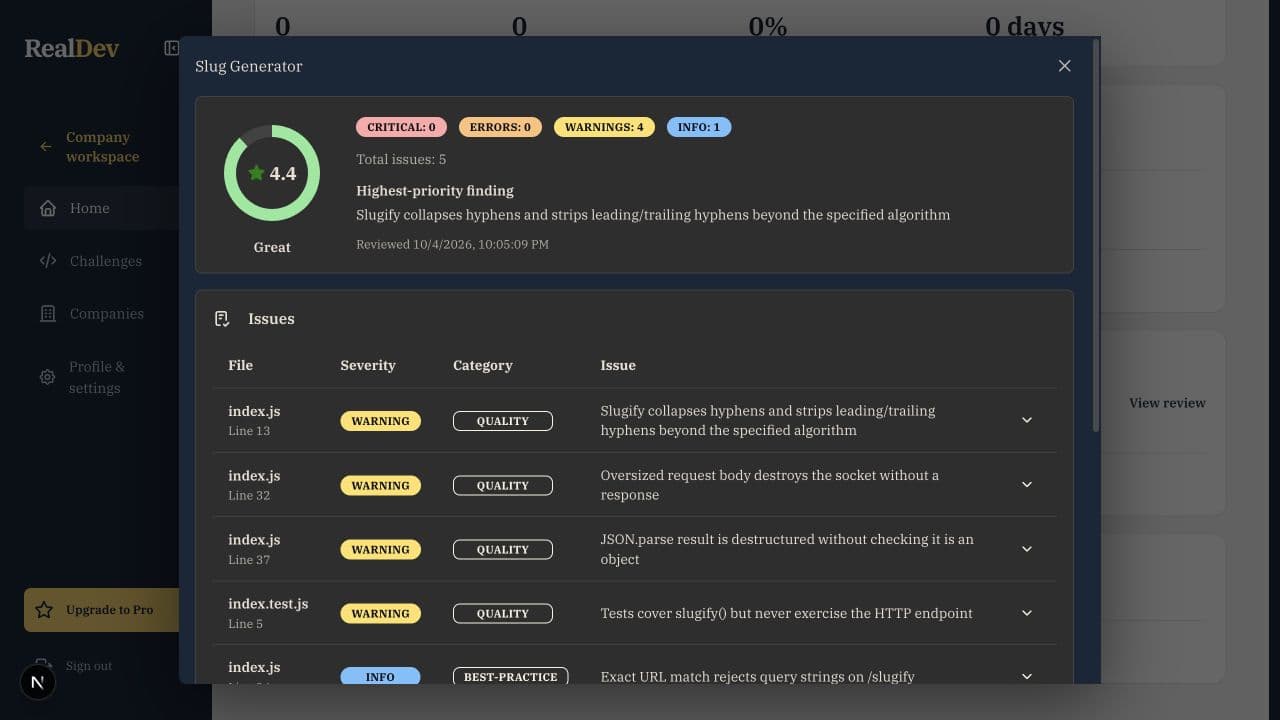Click the Reviewed 10/4/2026 timestamp
This screenshot has width=1280, height=720.
pyautogui.click(x=452, y=244)
